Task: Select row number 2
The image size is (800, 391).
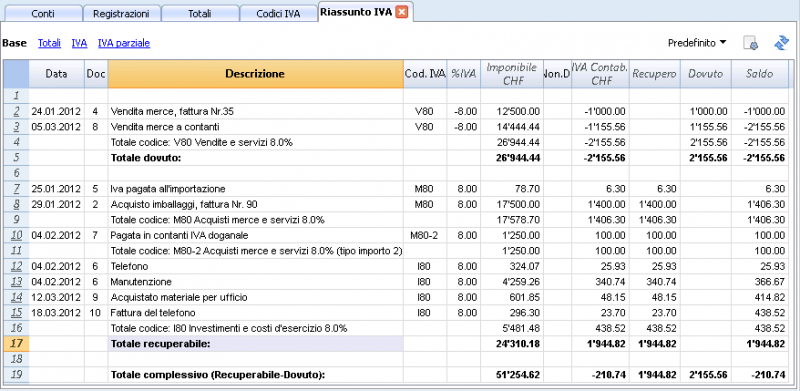Action: (x=16, y=111)
